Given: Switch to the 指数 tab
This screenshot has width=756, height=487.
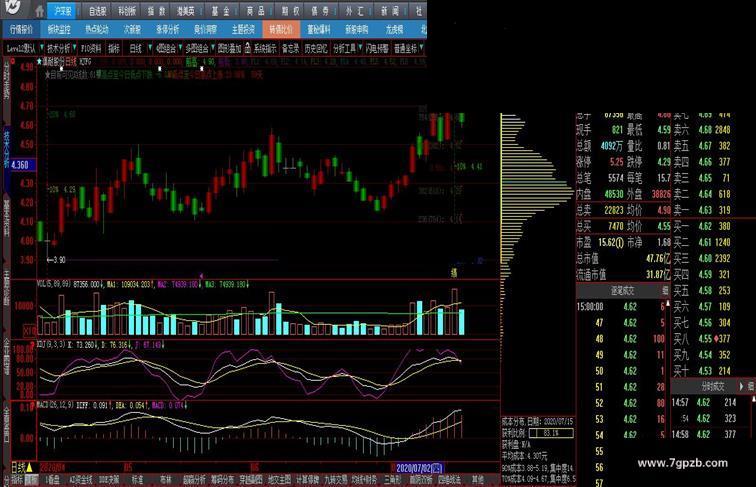Looking at the screenshot, I should [157, 11].
